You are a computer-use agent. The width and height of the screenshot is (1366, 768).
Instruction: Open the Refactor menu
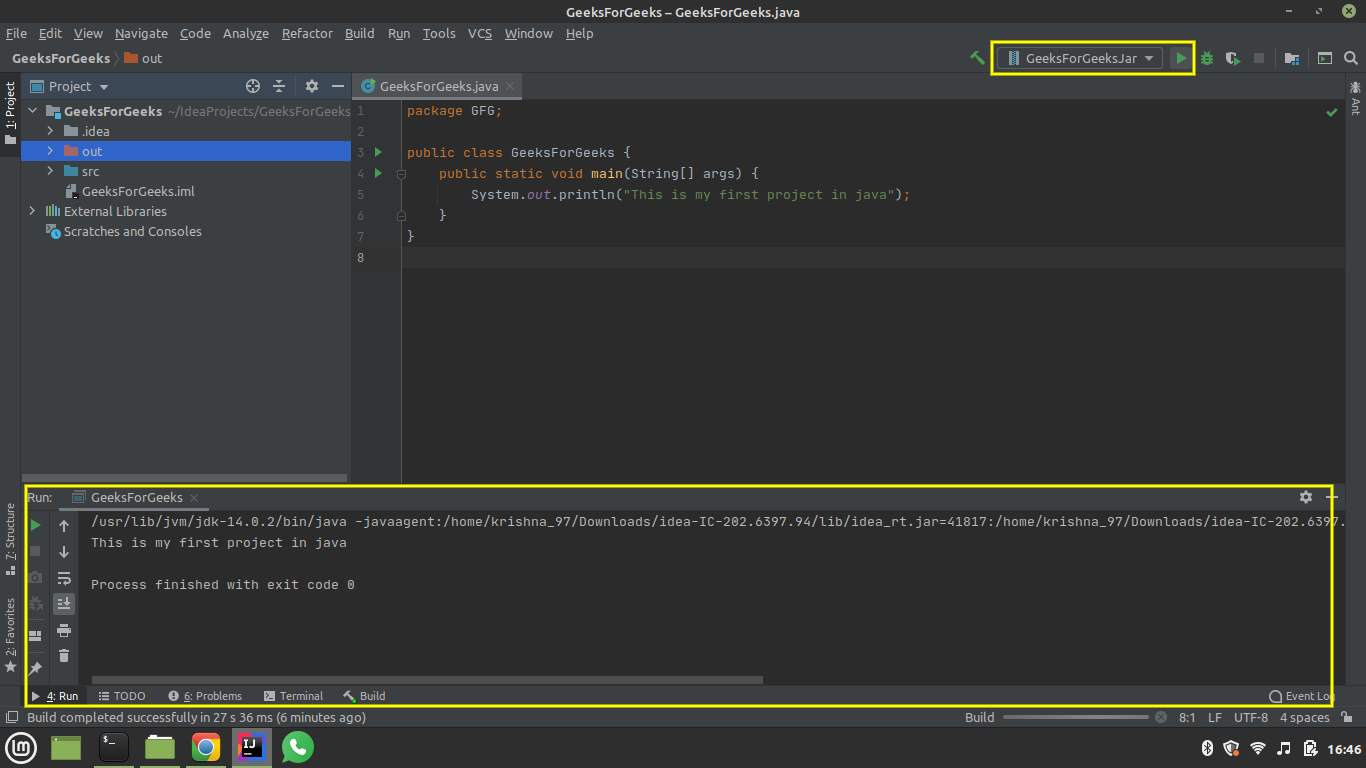(x=307, y=33)
